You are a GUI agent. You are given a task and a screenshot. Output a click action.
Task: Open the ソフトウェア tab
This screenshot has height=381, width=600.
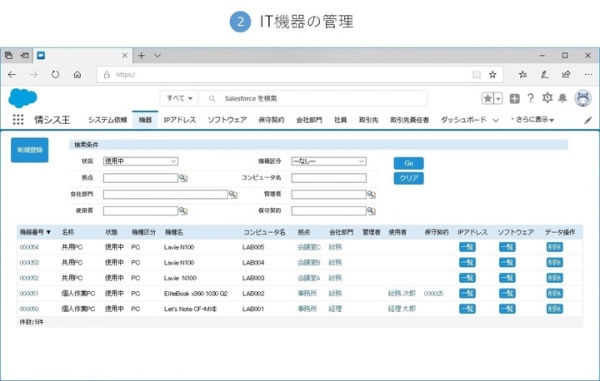point(227,120)
